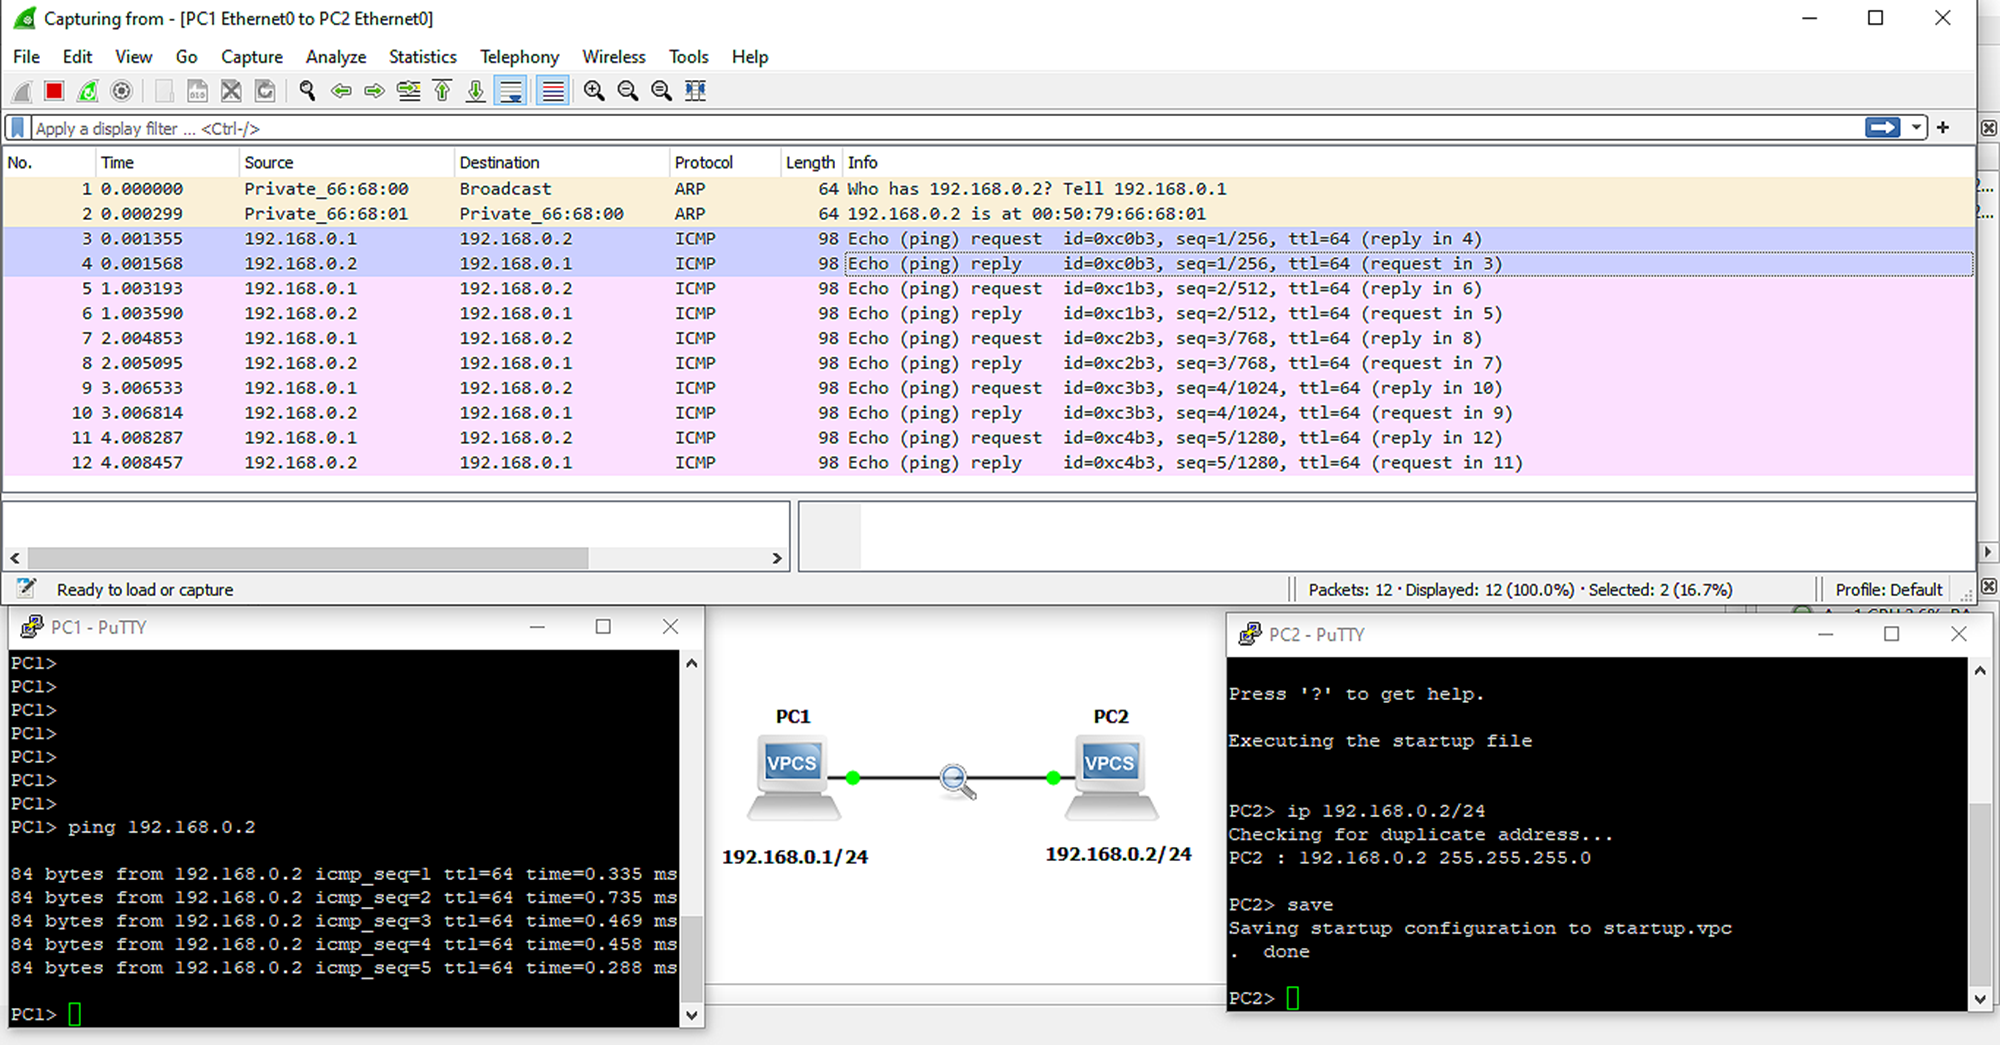Open the Profile: Default selector
The width and height of the screenshot is (2000, 1045).
pos(1888,590)
